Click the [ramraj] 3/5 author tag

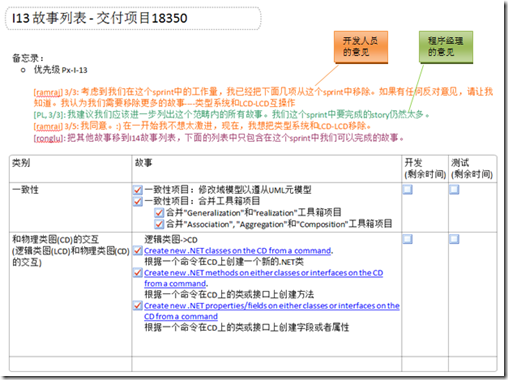click(x=48, y=126)
